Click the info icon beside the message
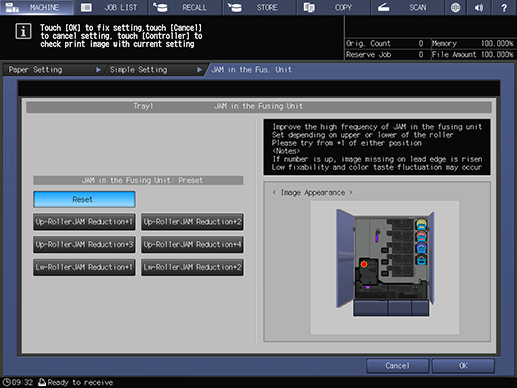This screenshot has width=517, height=388. (23, 31)
